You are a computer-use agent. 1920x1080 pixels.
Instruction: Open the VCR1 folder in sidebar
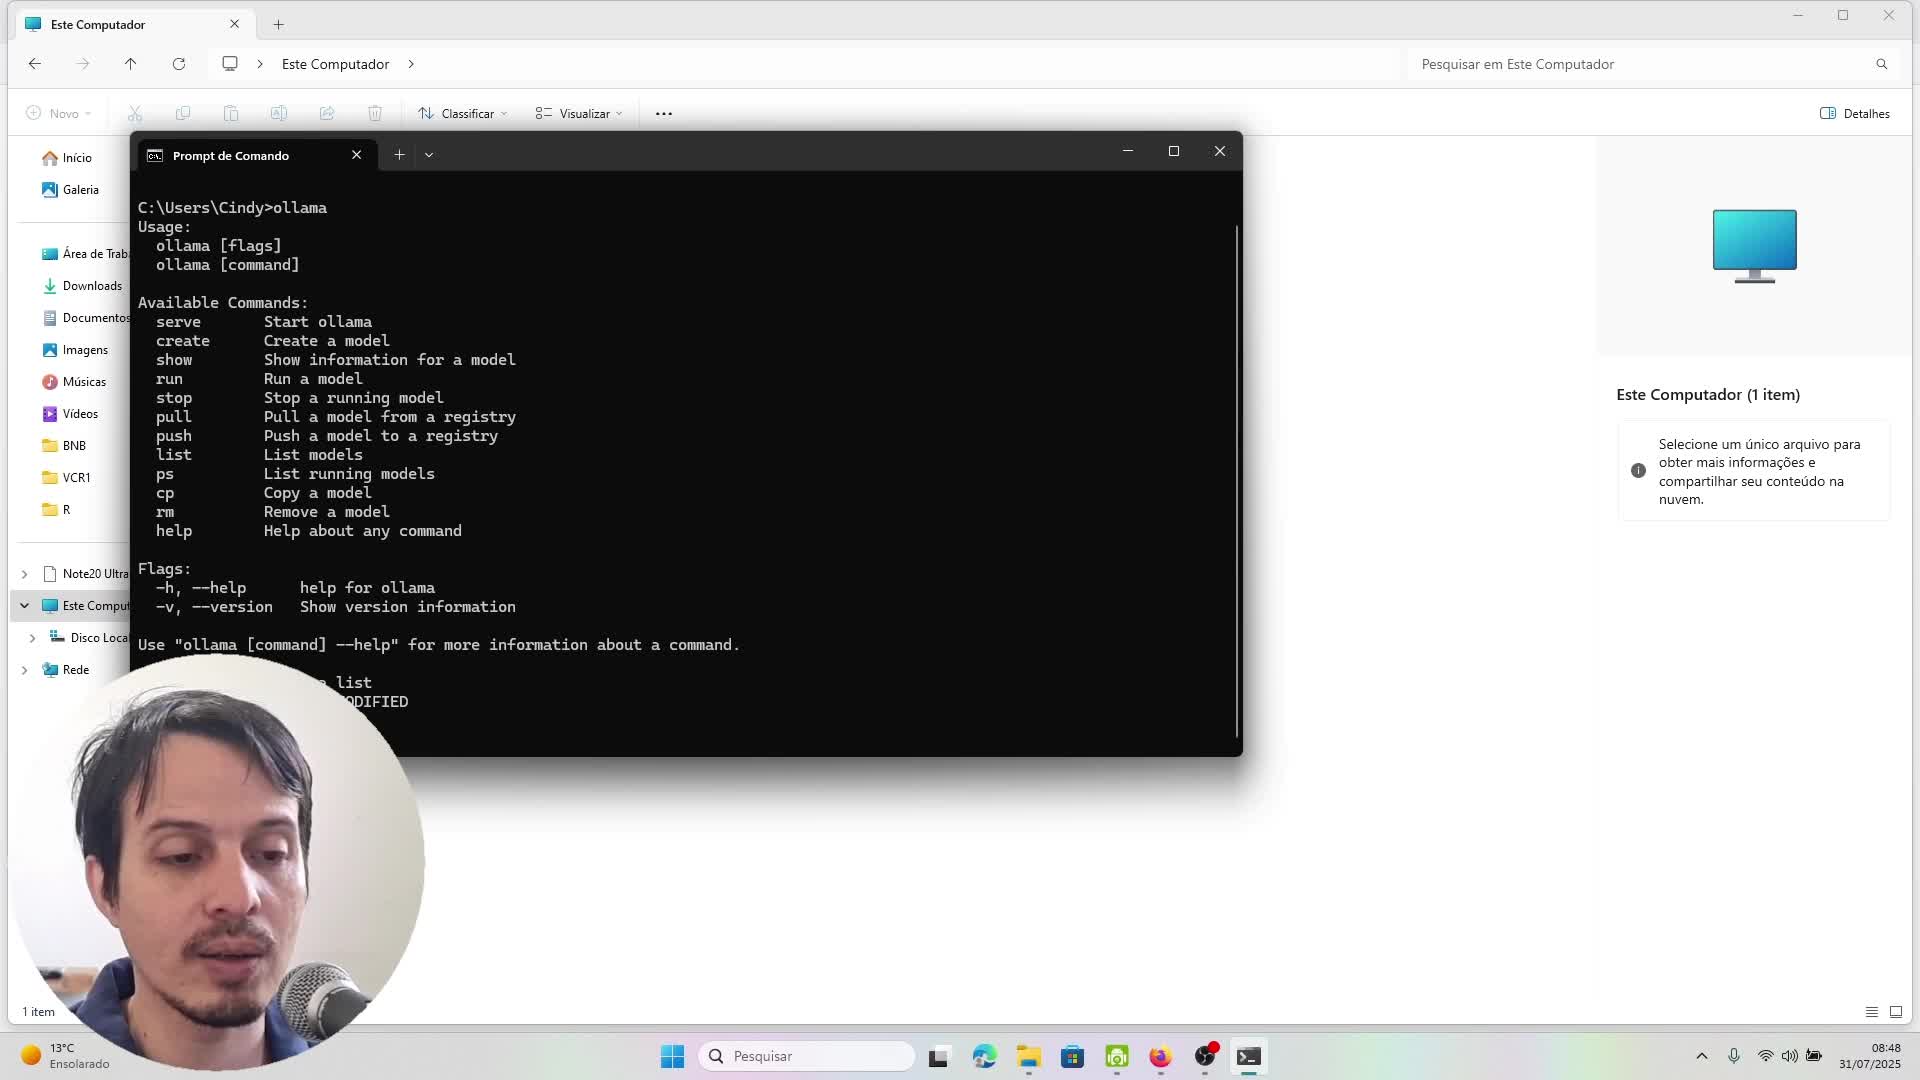point(66,478)
